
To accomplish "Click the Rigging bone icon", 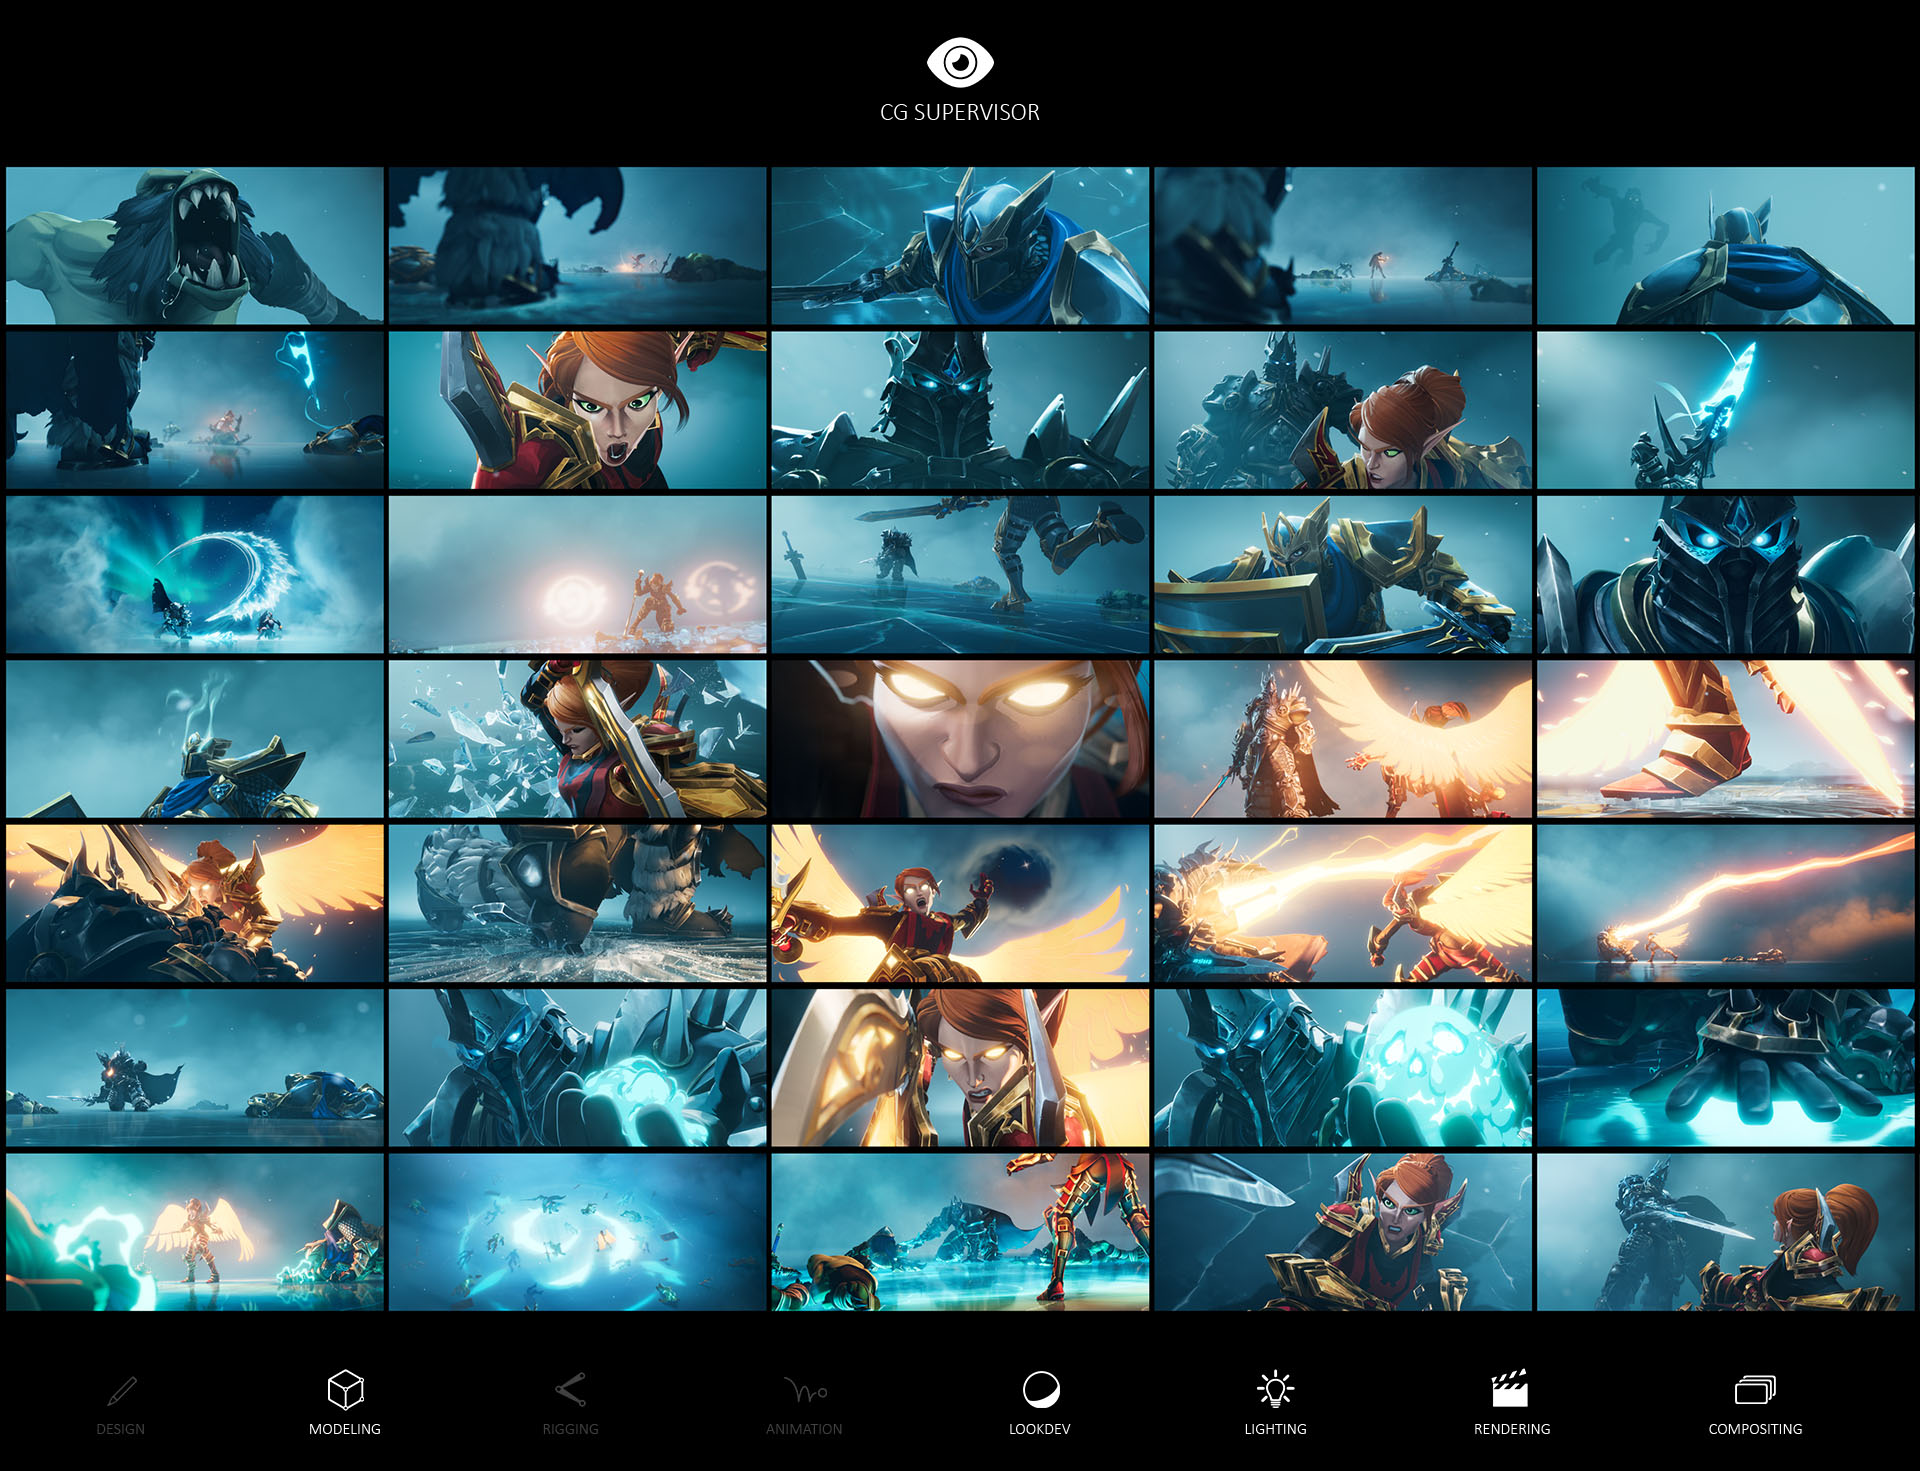I will [x=570, y=1389].
